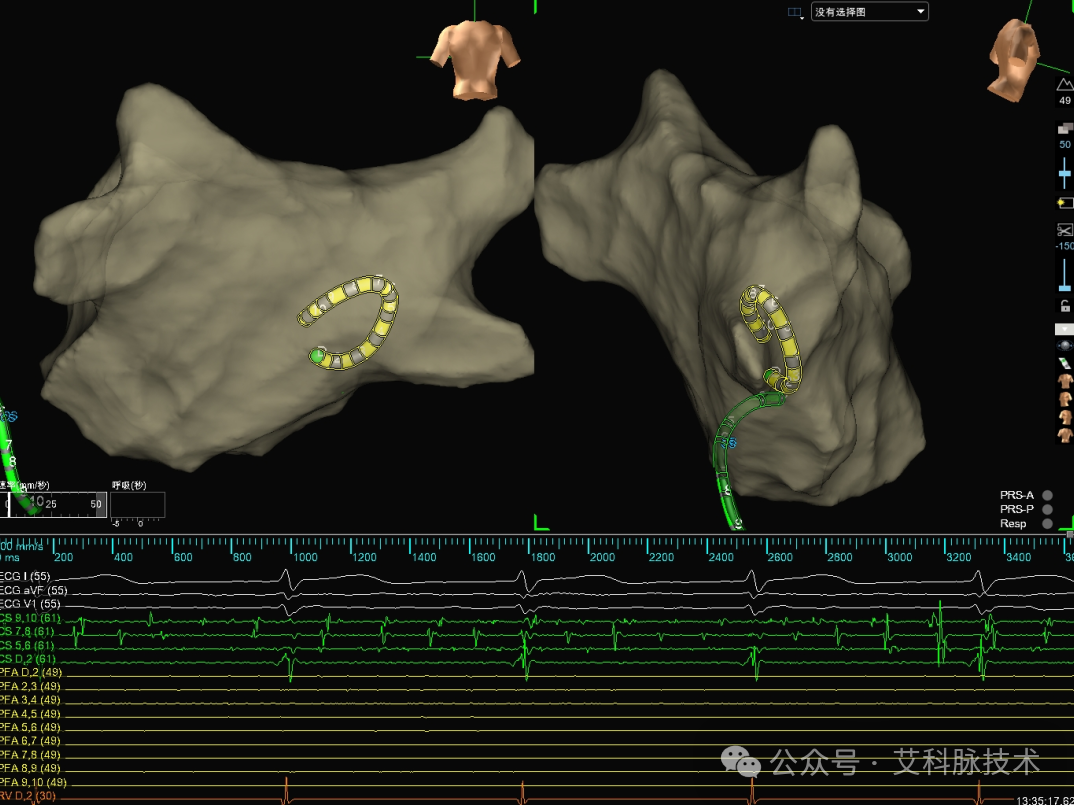Select the PFA 4,5 channel label

(30, 713)
